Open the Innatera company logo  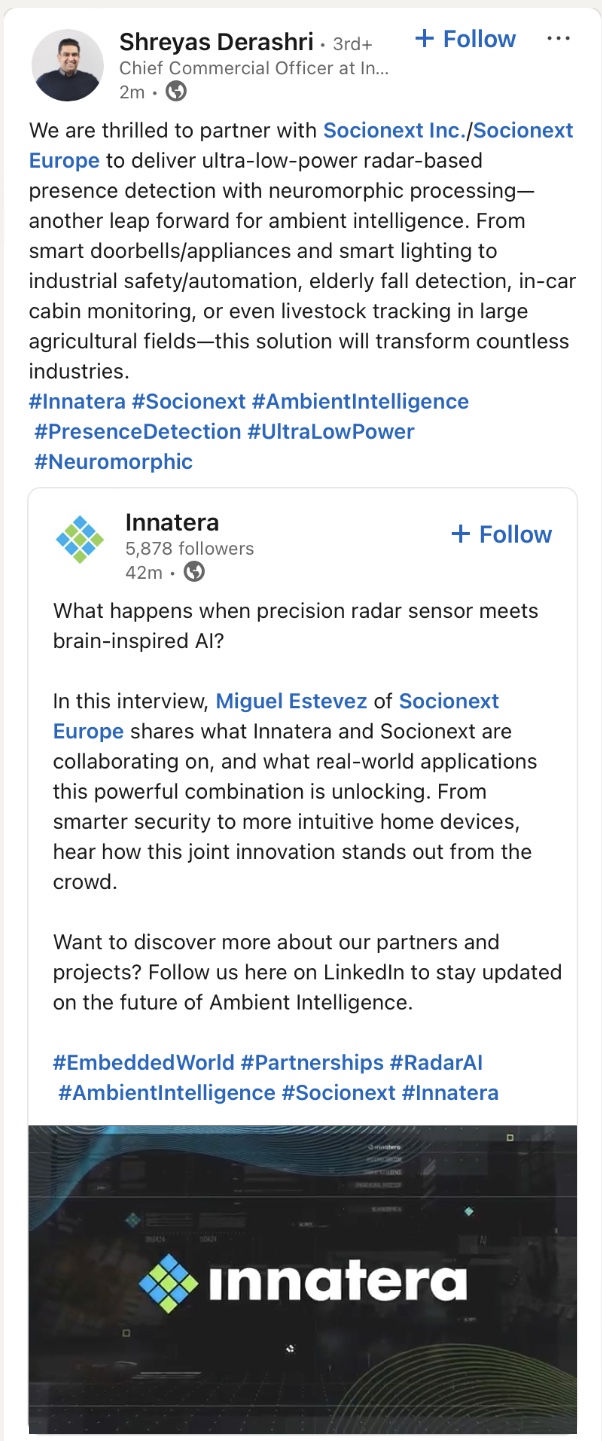pos(80,540)
